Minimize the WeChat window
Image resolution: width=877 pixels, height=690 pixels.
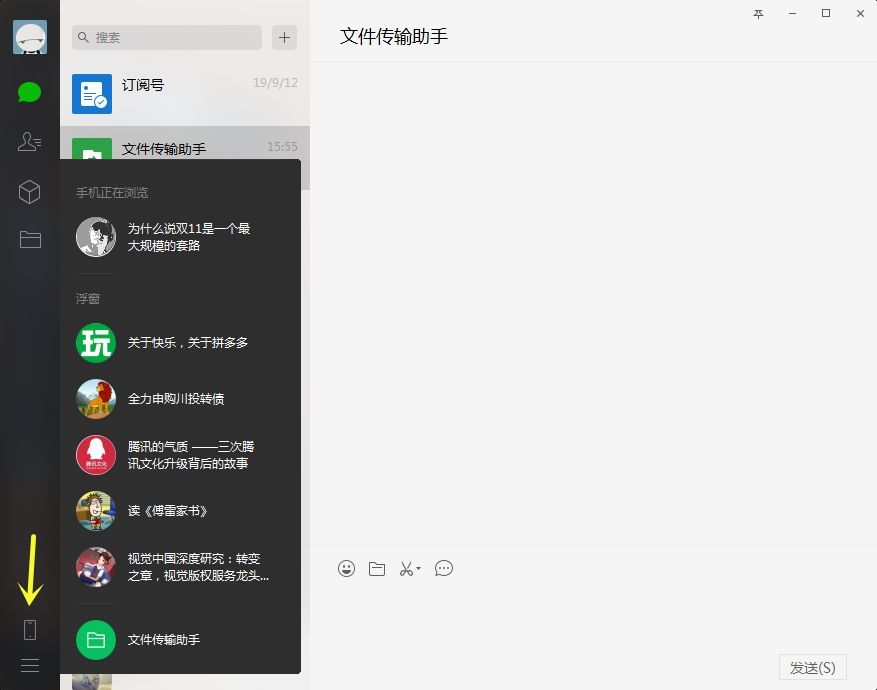pyautogui.click(x=792, y=14)
